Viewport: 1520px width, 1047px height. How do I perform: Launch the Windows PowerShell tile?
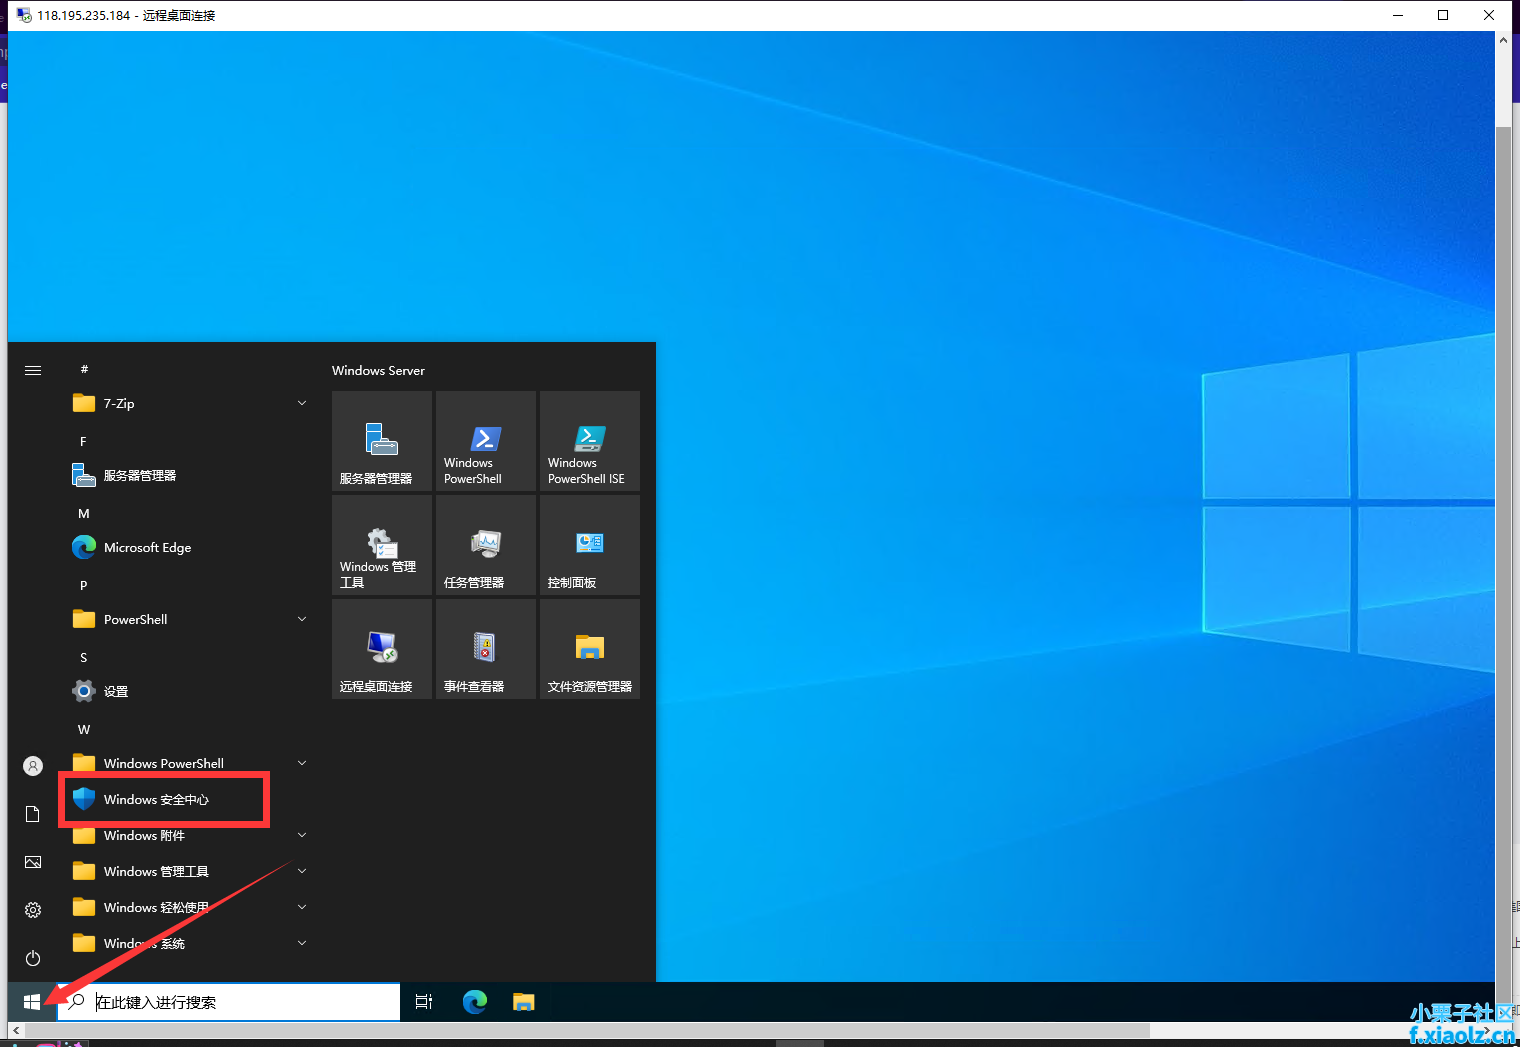click(485, 441)
